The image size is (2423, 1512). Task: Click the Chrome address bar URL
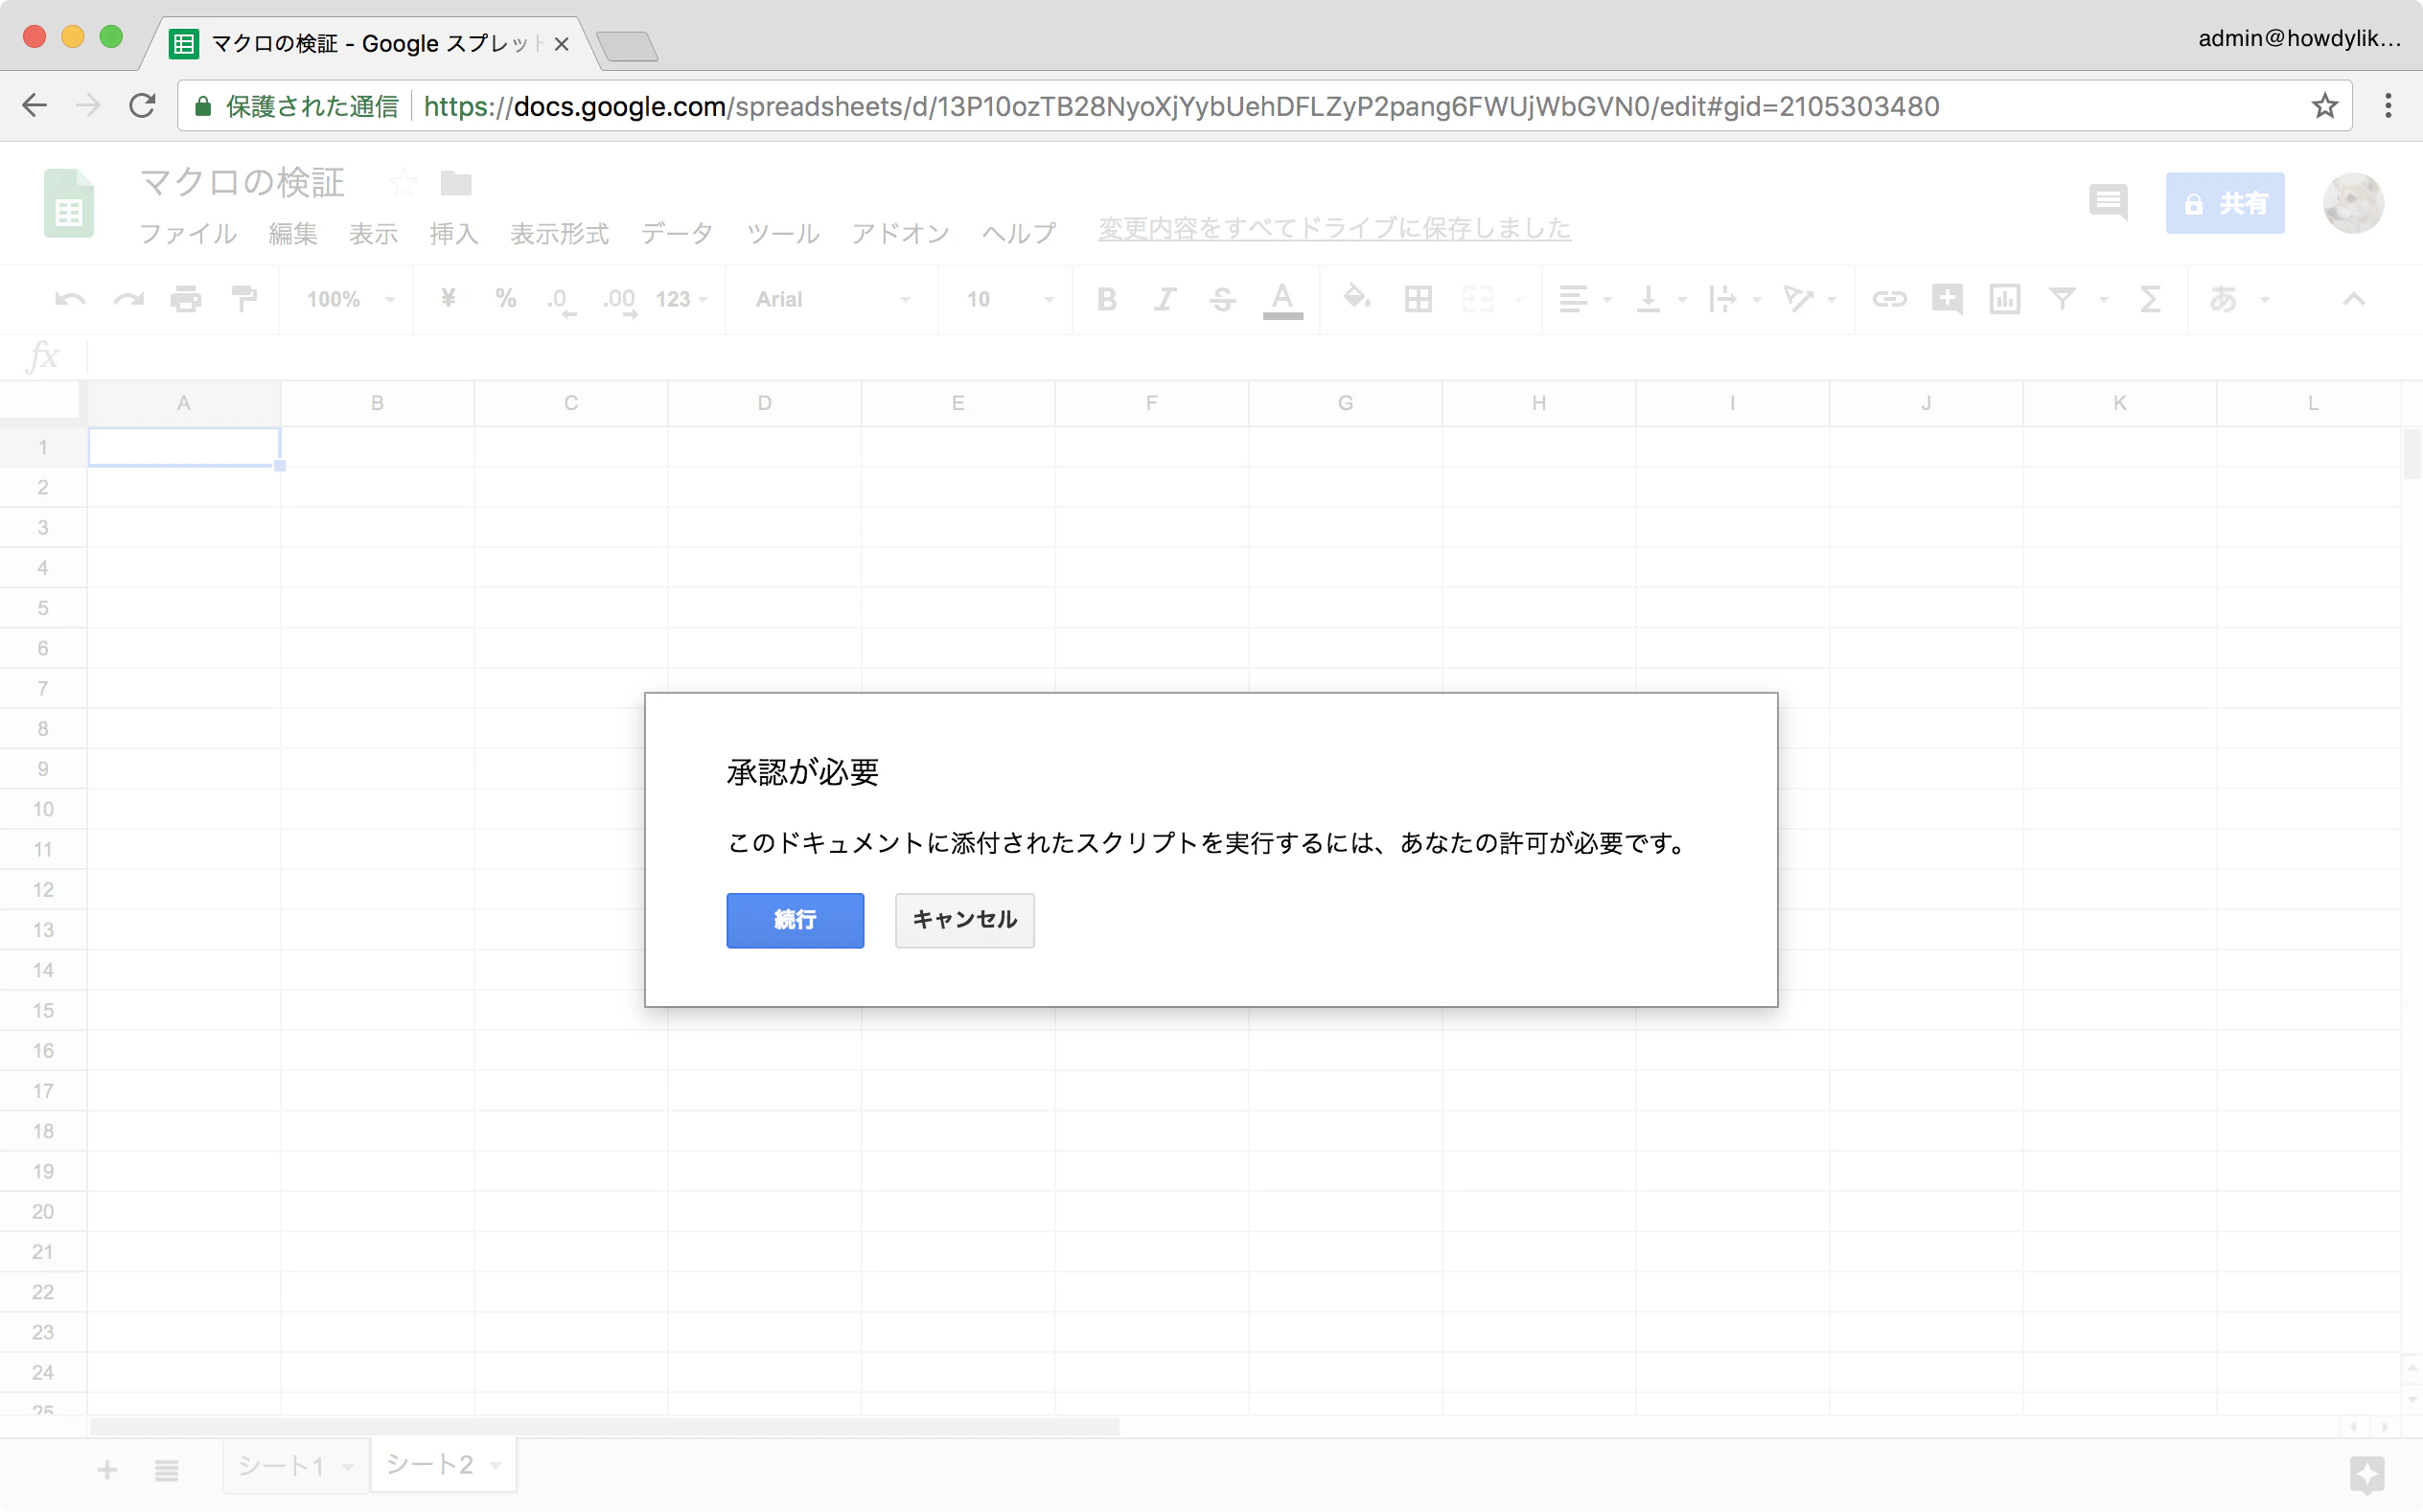pyautogui.click(x=1180, y=106)
